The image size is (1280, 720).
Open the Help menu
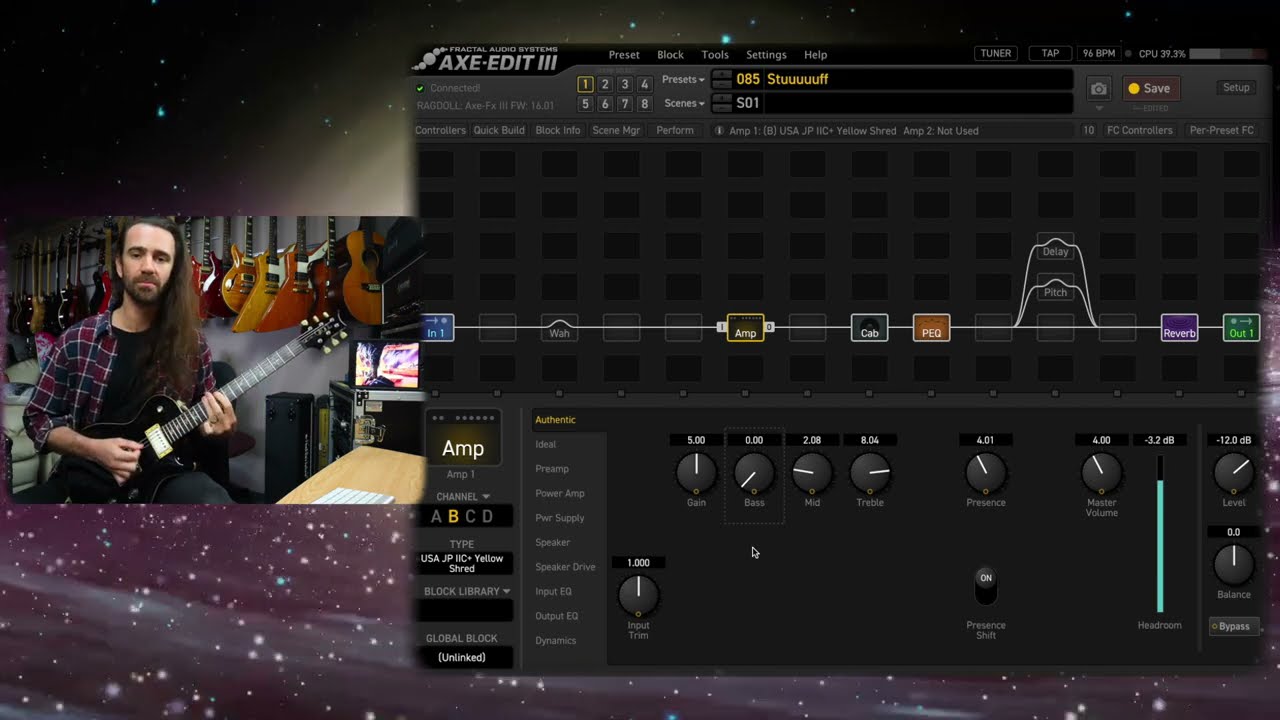[816, 55]
